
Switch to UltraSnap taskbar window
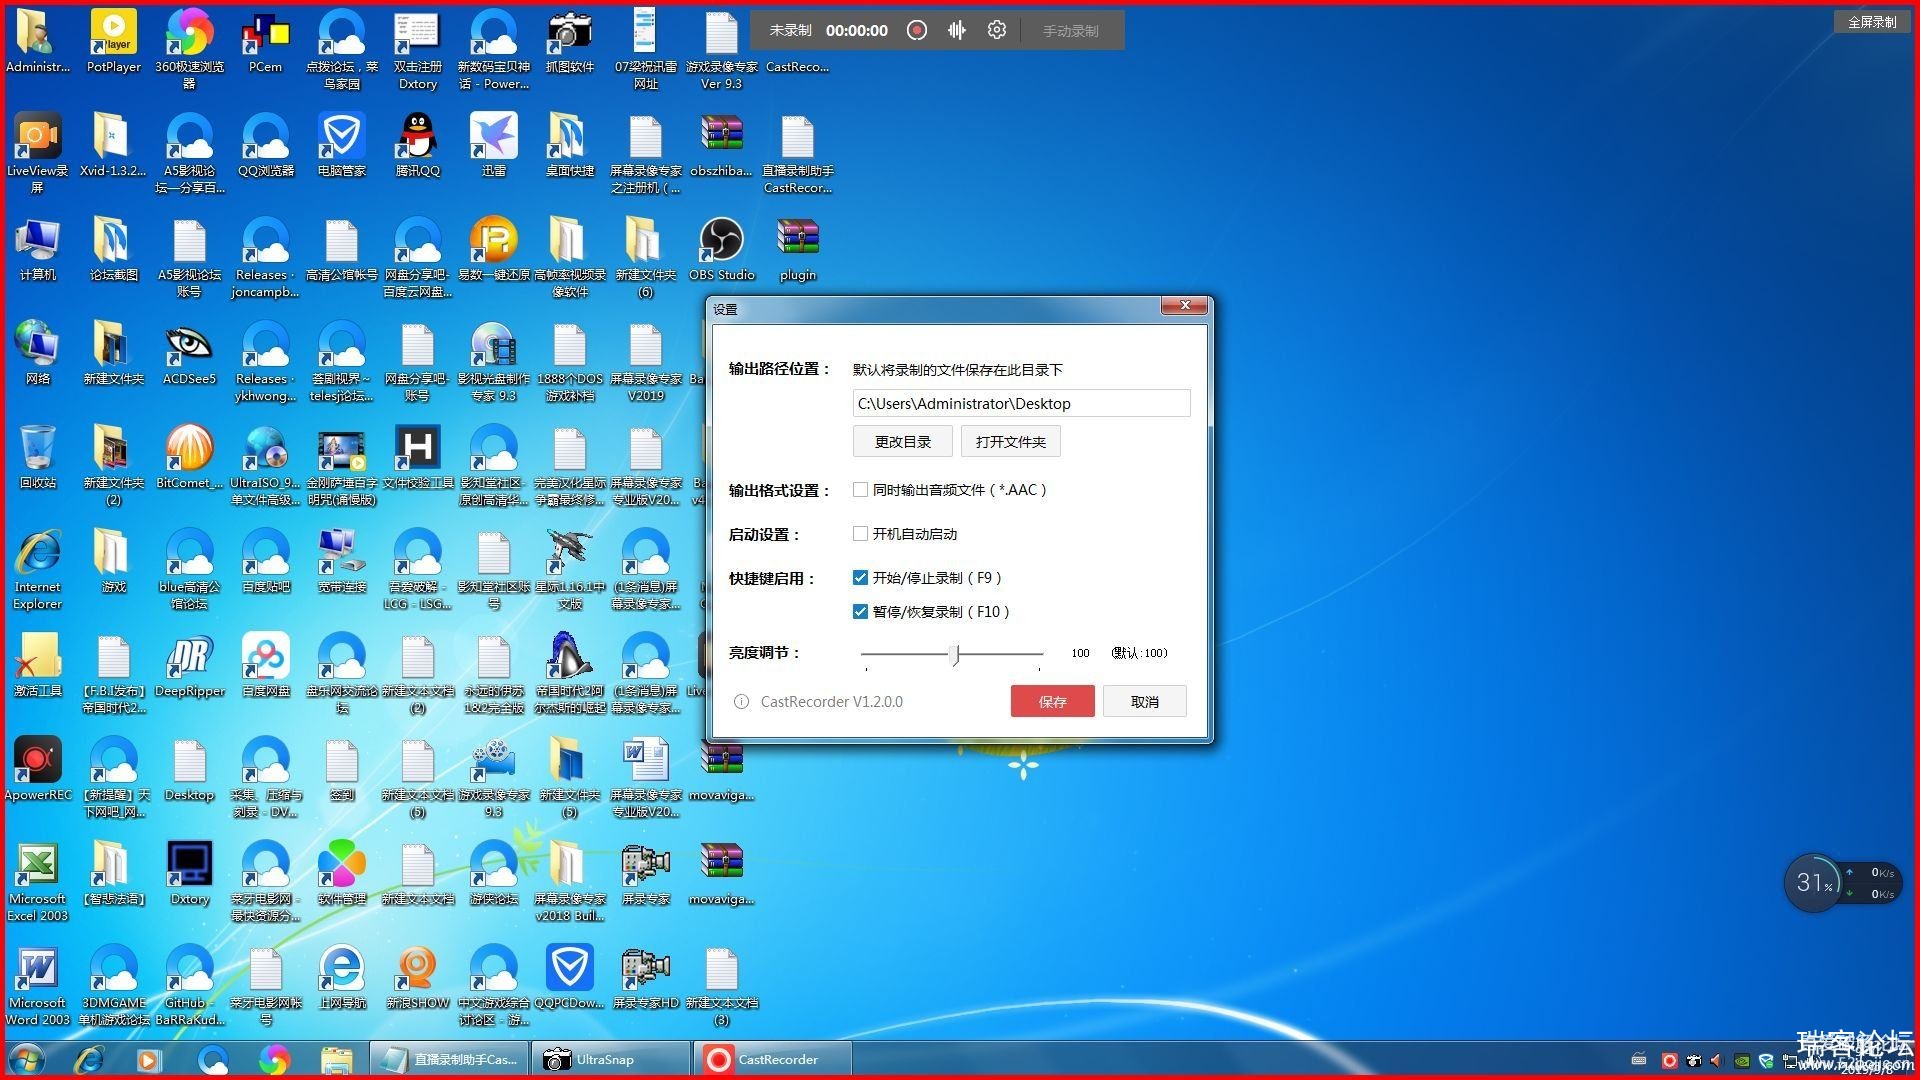610,1059
